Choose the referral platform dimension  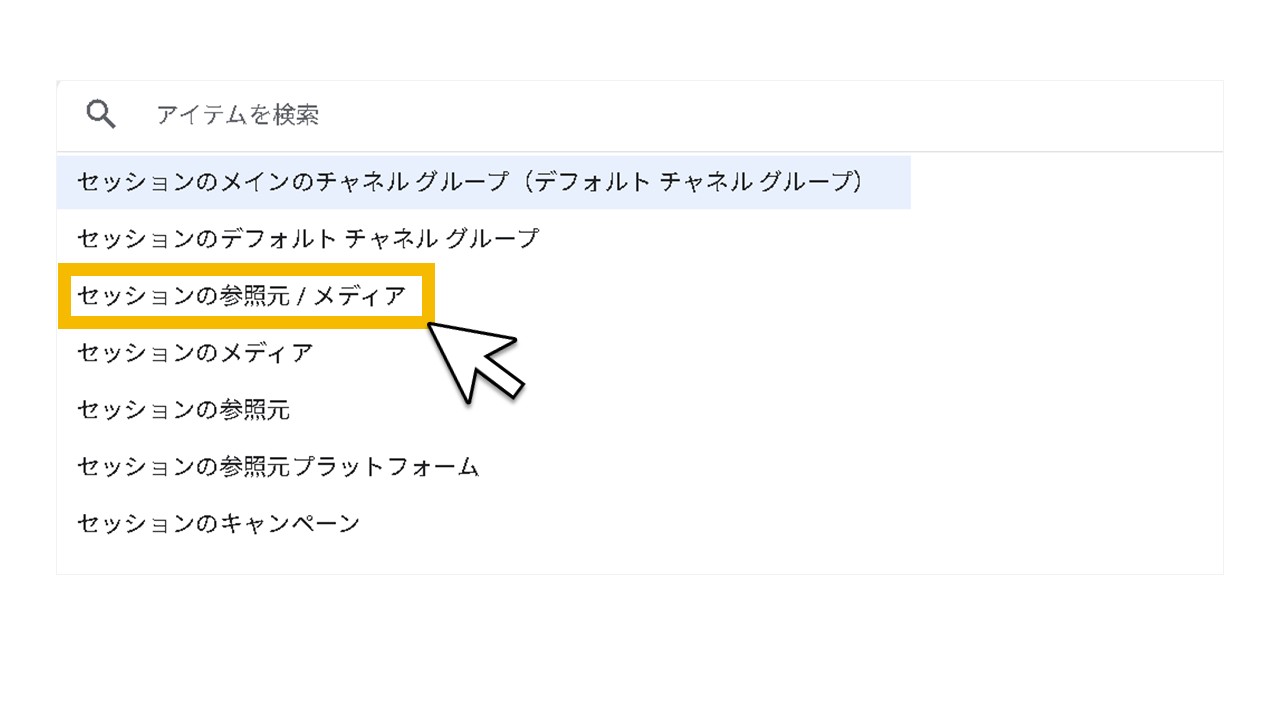tap(278, 466)
